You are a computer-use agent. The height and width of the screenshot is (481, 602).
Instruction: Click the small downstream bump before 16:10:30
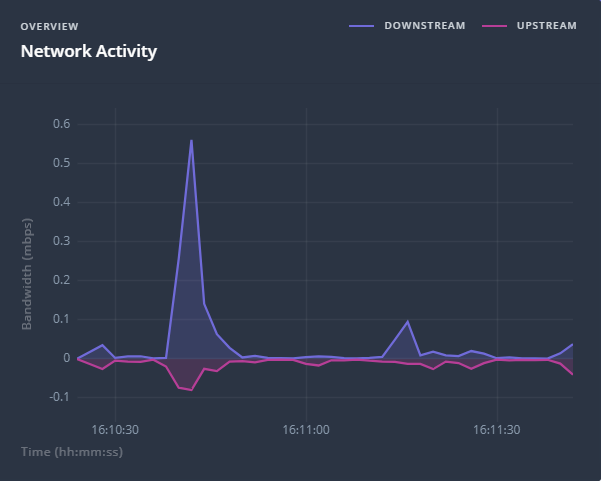[102, 345]
